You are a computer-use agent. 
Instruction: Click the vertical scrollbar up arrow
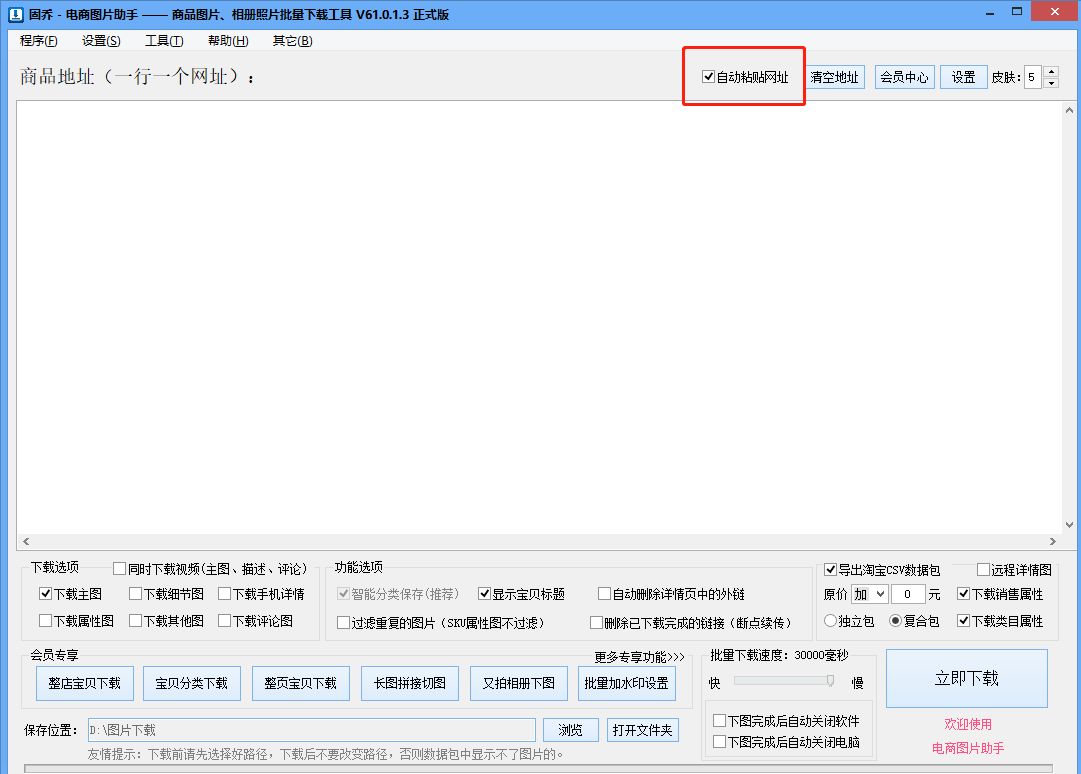[1069, 110]
